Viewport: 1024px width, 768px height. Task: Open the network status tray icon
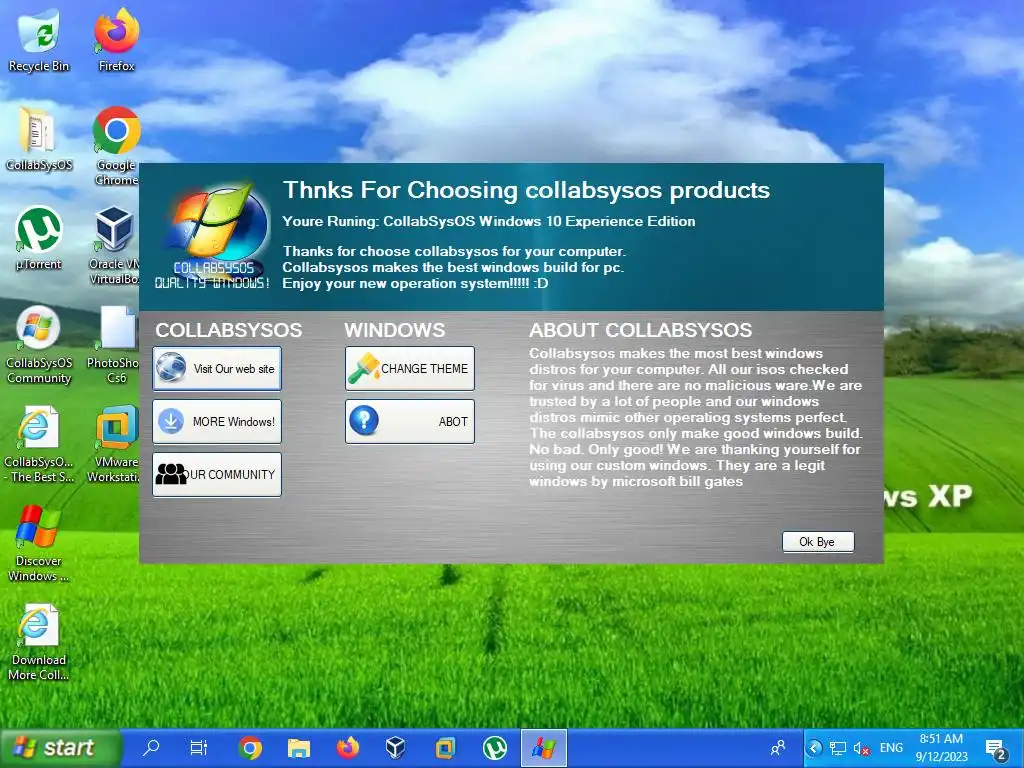click(838, 748)
